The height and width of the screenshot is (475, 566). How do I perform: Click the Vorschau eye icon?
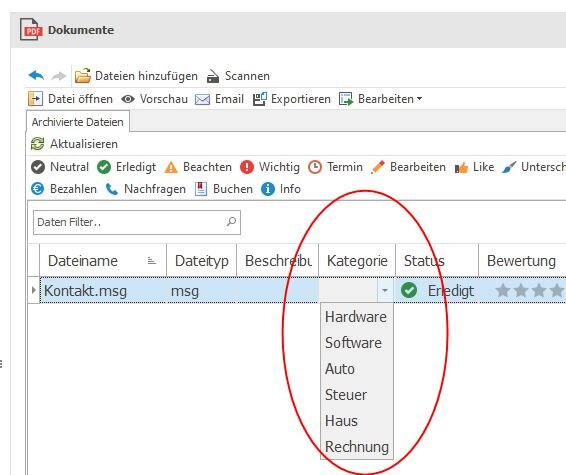coord(128,99)
